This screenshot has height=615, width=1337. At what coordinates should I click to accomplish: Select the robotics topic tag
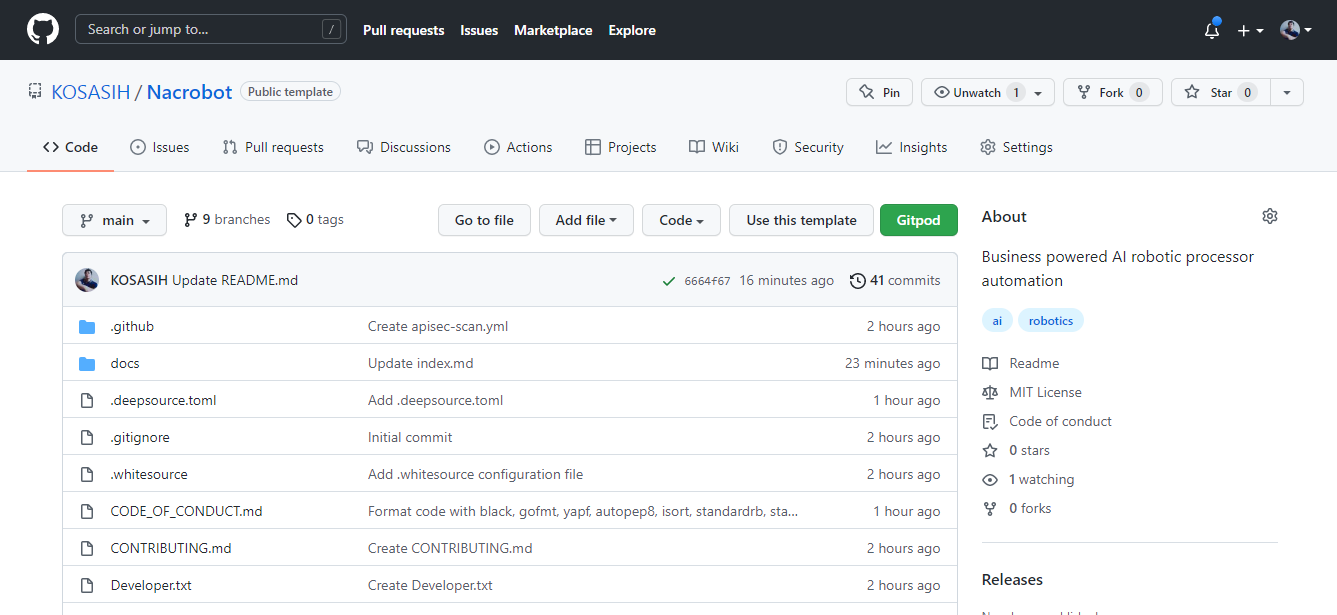[x=1051, y=321]
